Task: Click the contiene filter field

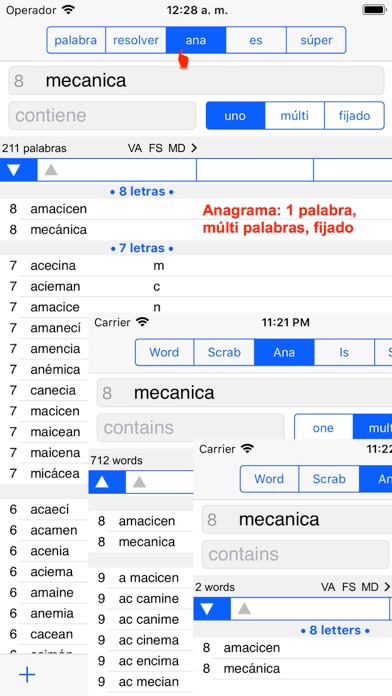Action: coord(102,115)
